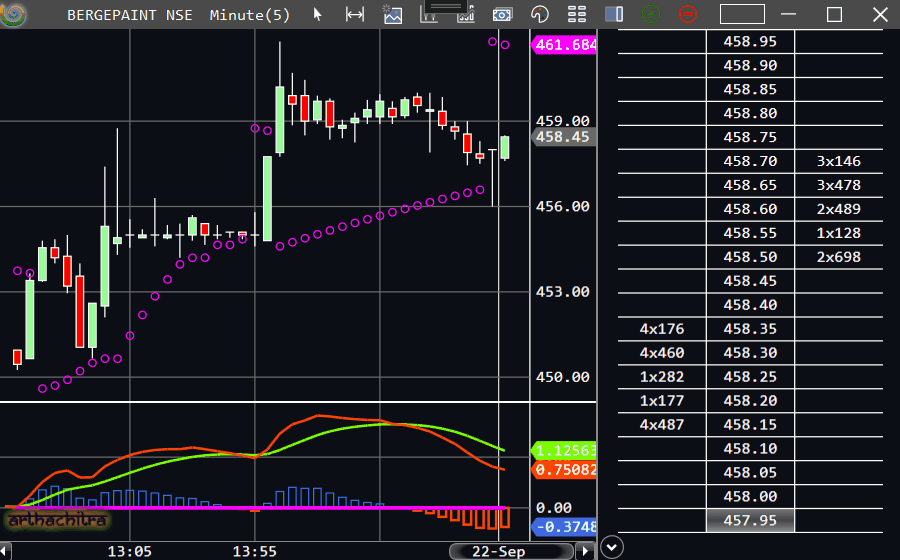The image size is (900, 560).
Task: Click the 13:05 time axis label
Action: click(x=130, y=552)
